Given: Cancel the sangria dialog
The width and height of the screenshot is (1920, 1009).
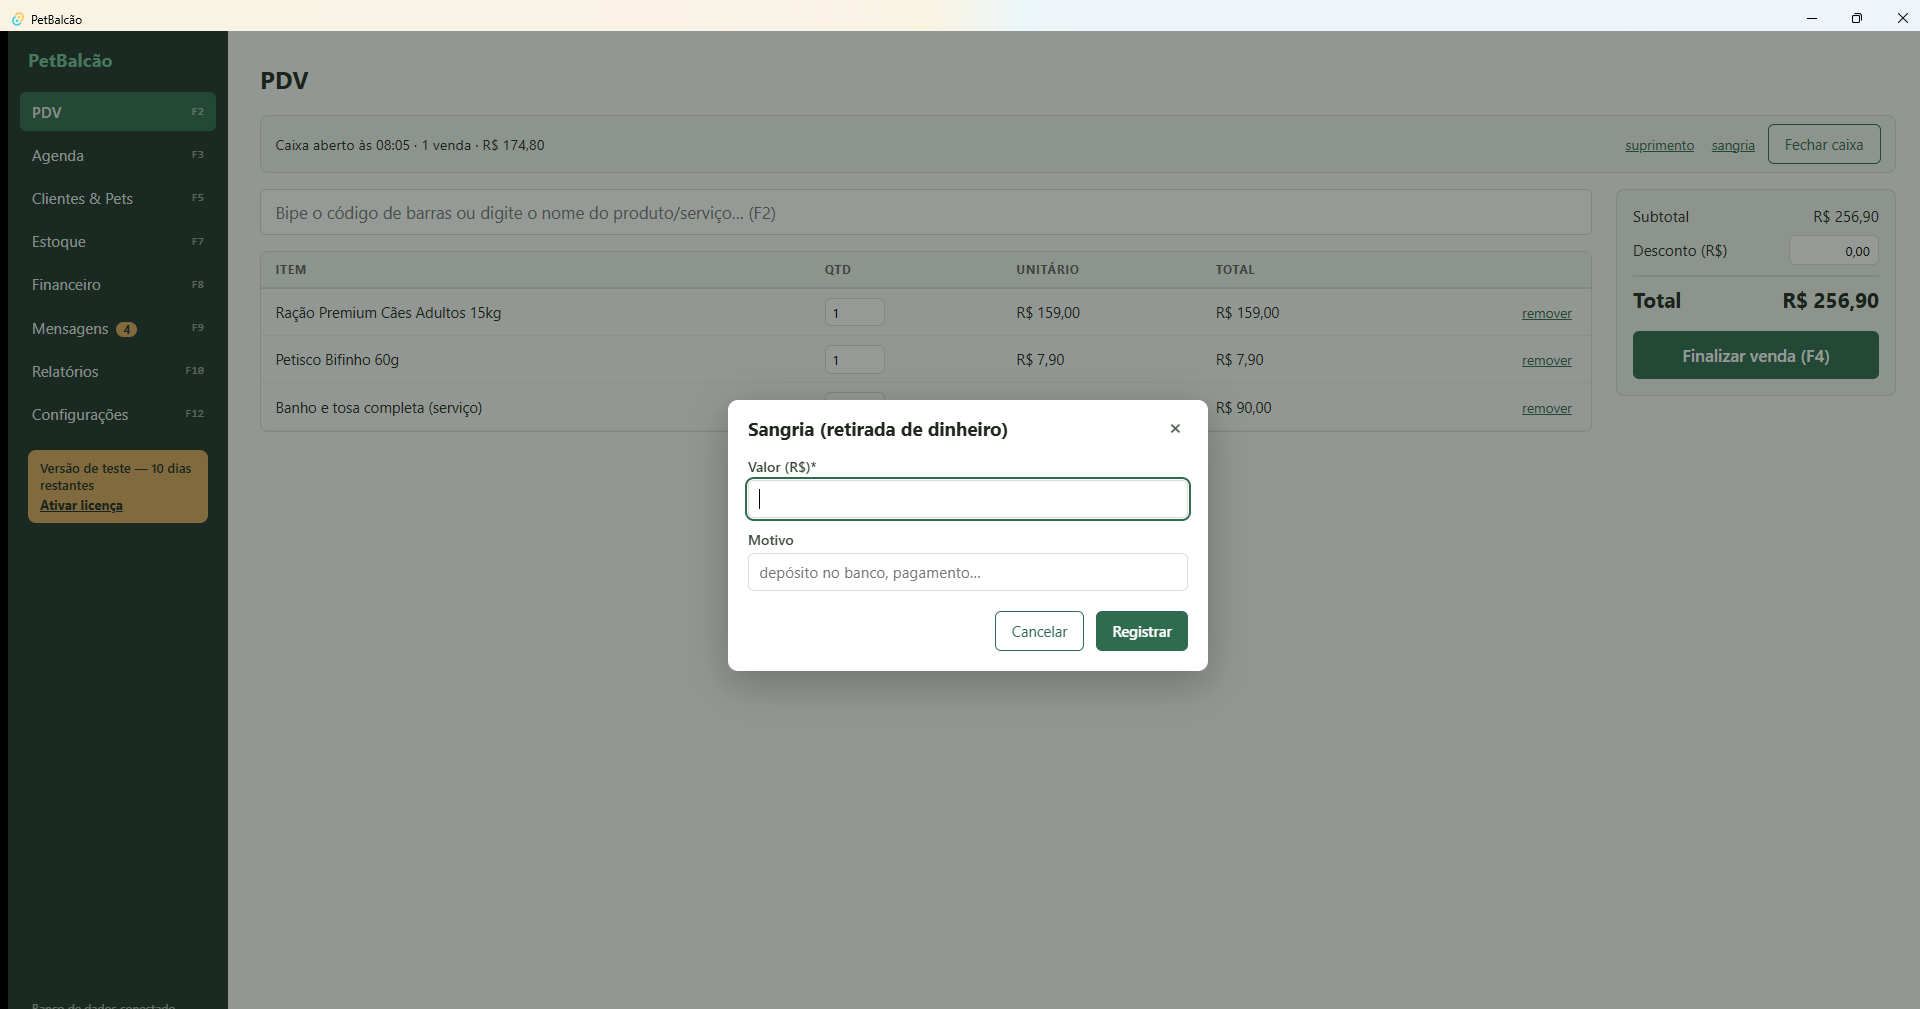Looking at the screenshot, I should [x=1039, y=631].
